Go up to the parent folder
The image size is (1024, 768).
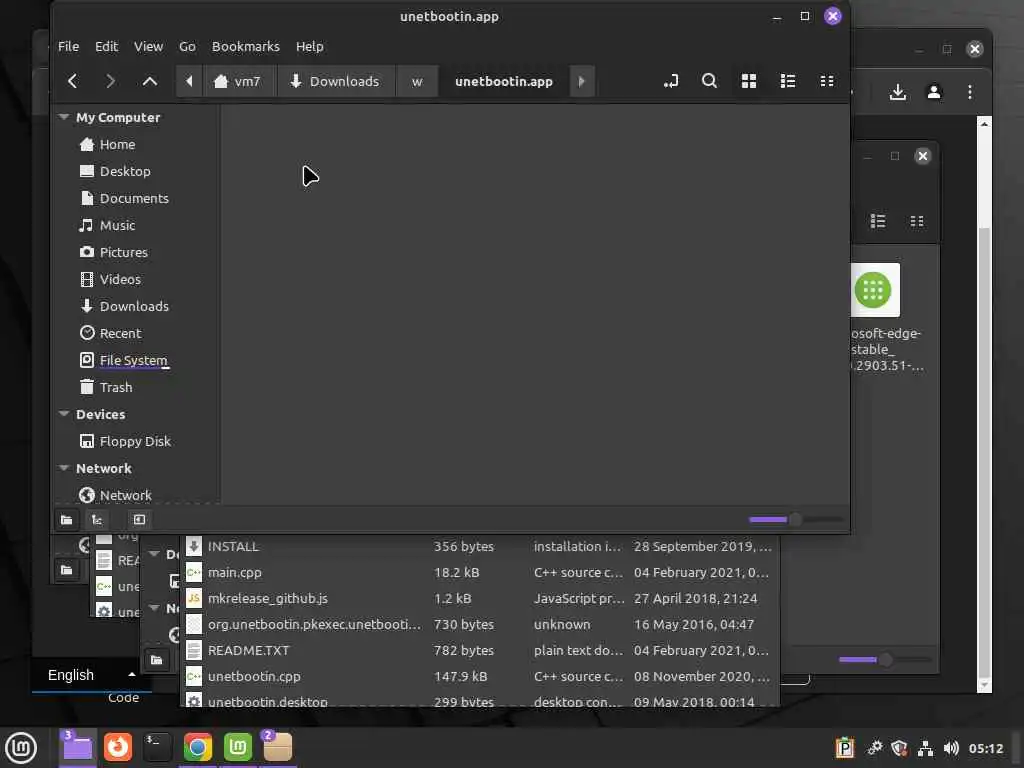tap(150, 81)
